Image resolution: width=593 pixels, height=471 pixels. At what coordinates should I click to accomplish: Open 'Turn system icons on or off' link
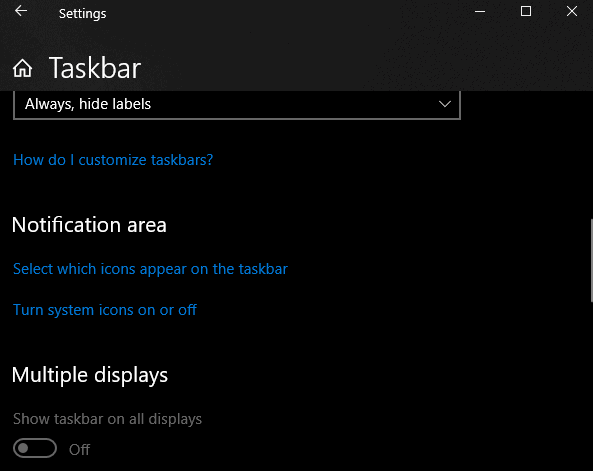click(105, 310)
